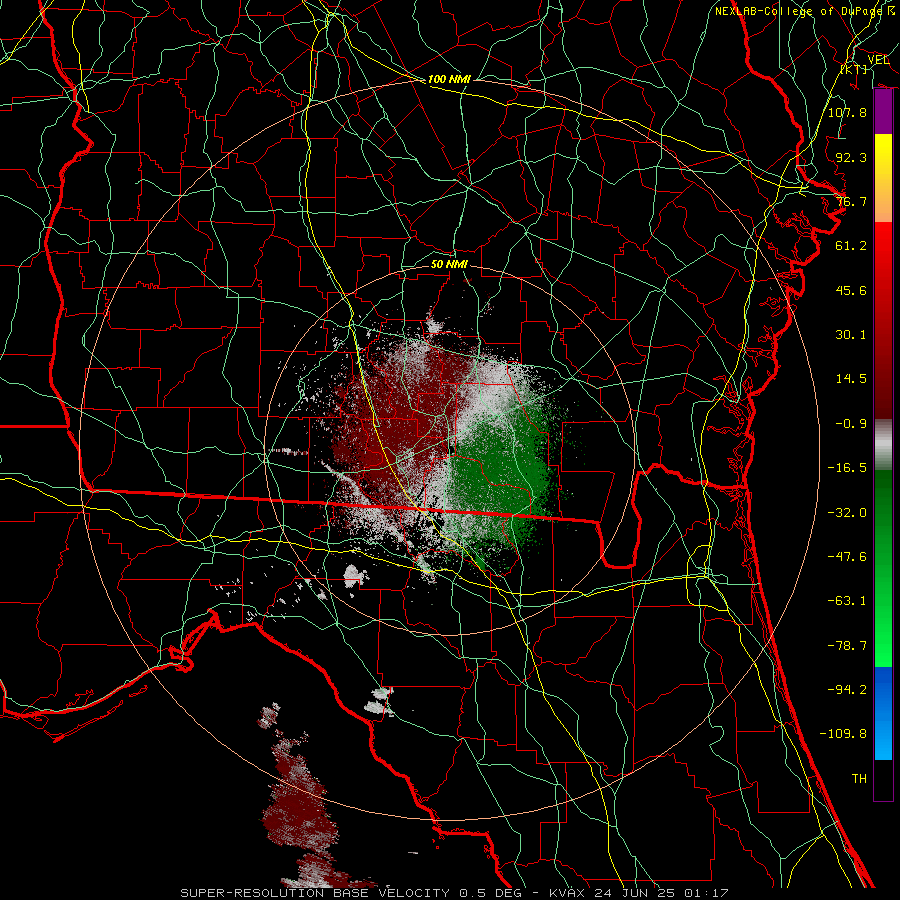
Task: Click the -63.1 scale value
Action: click(x=847, y=601)
